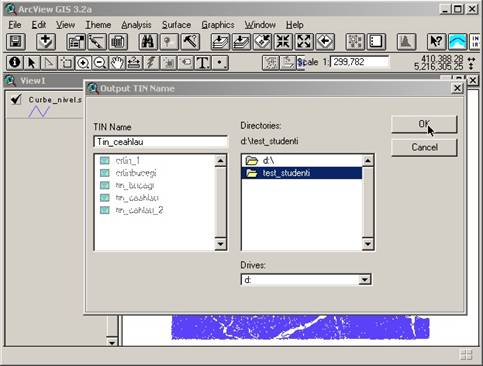Click the Query Builder hammer icon
This screenshot has width=483, height=366.
pyautogui.click(x=190, y=42)
